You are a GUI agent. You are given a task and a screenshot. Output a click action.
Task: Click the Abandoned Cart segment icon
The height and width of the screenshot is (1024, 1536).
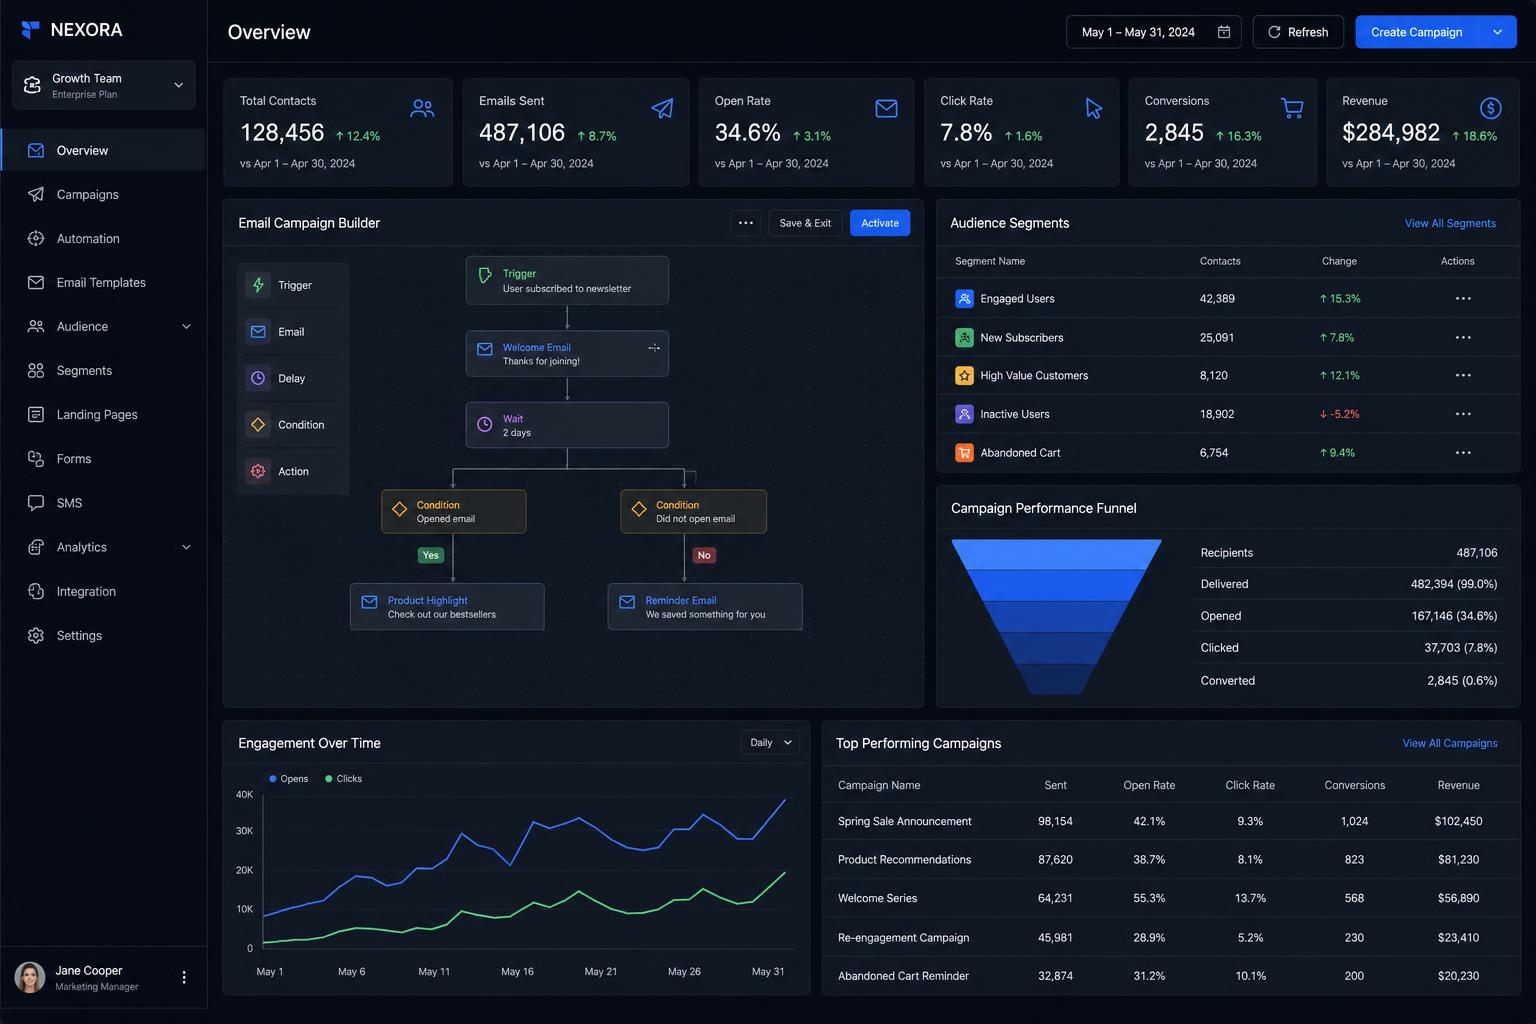964,453
